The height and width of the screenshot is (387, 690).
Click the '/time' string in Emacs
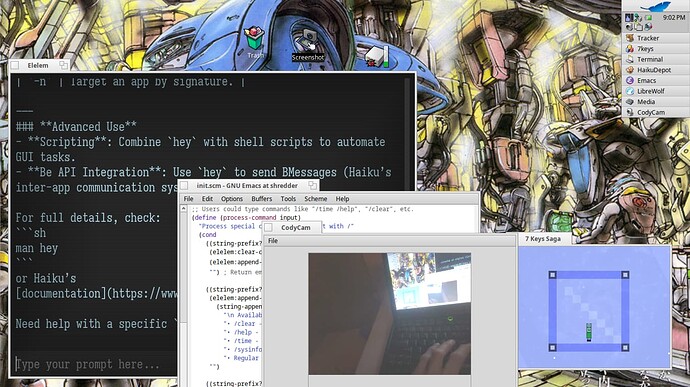click(243, 341)
